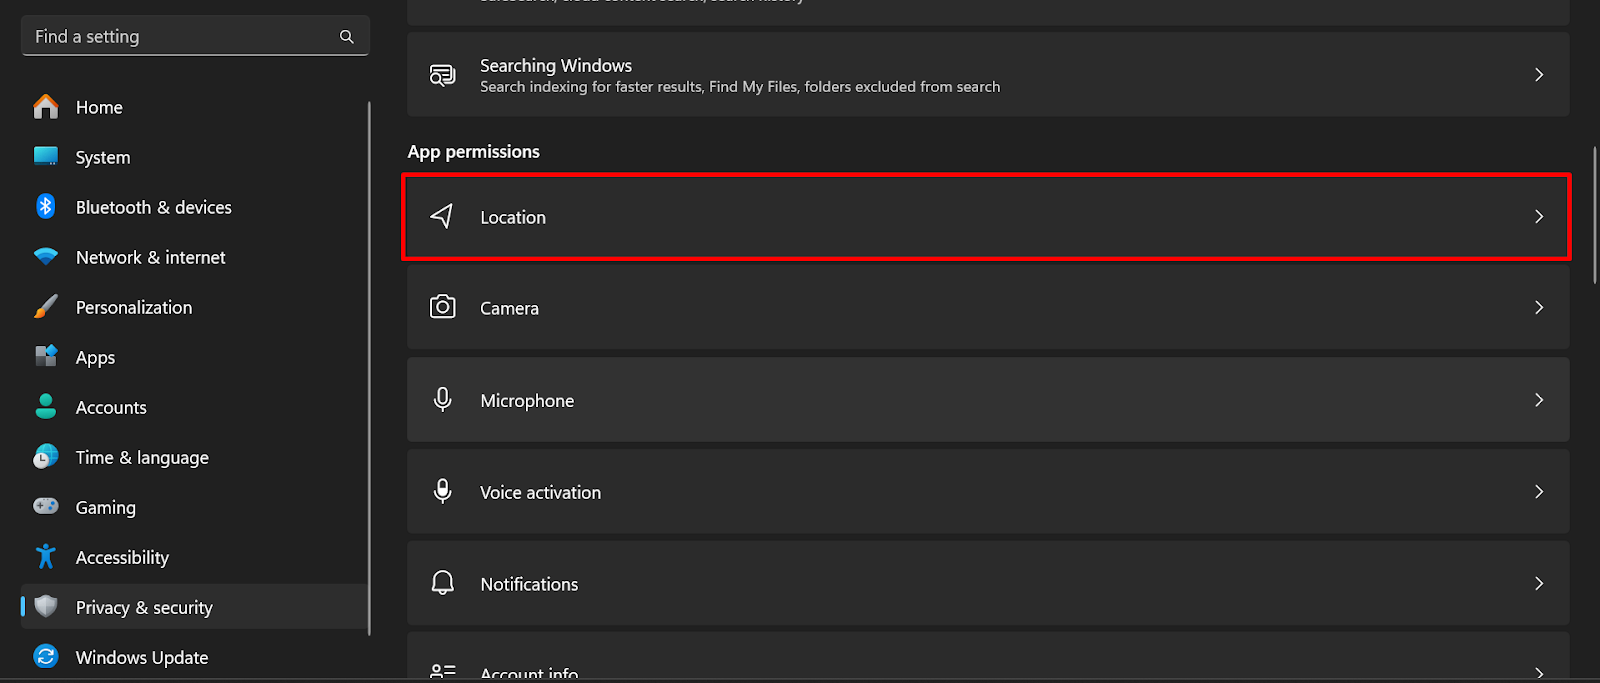The height and width of the screenshot is (683, 1600).
Task: Open Notifications via its right chevron
Action: tap(1539, 583)
